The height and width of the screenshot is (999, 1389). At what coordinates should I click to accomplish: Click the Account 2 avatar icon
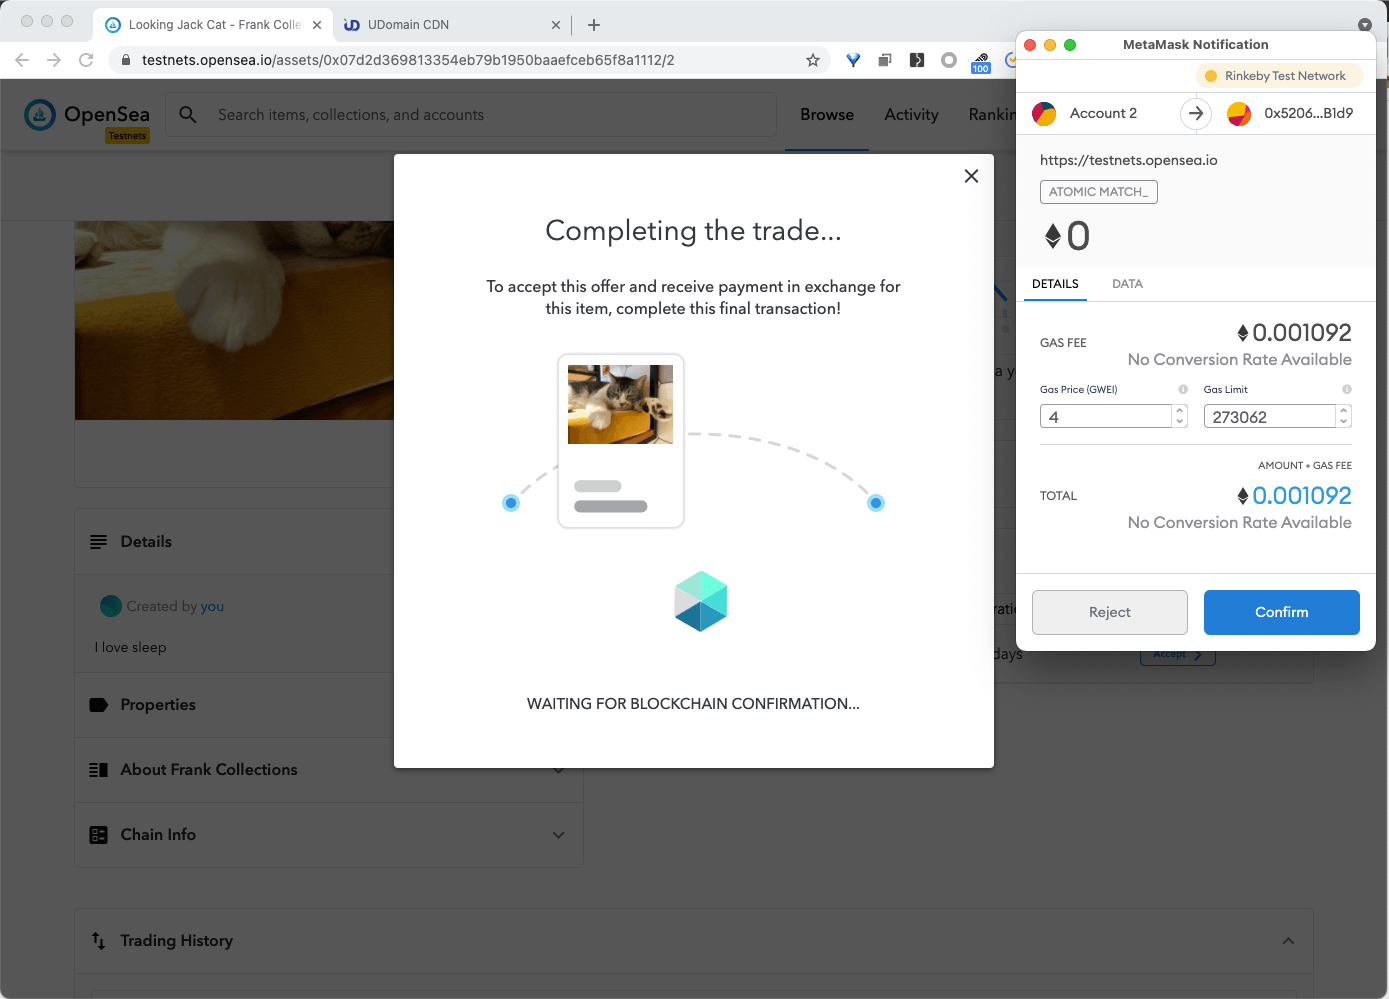(1044, 114)
